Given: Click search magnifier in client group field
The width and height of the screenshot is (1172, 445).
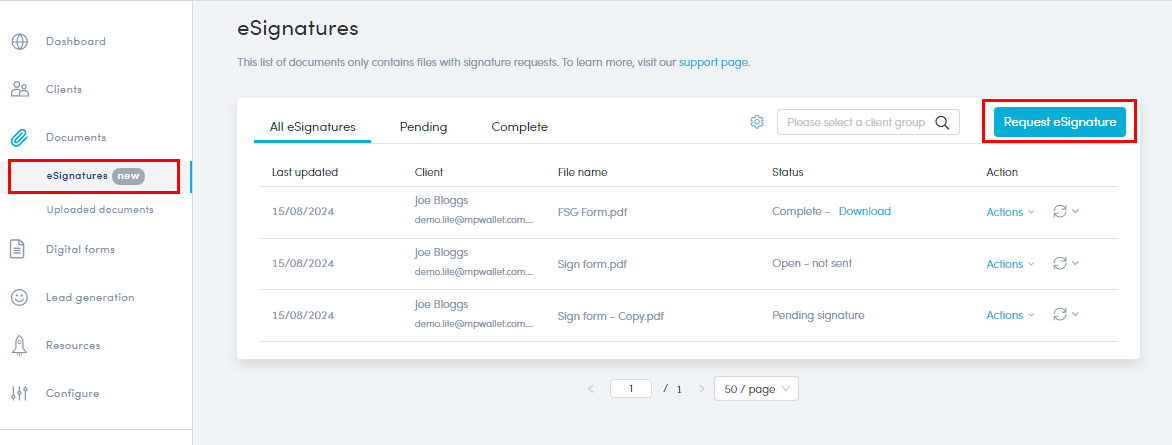Looking at the screenshot, I should 942,123.
